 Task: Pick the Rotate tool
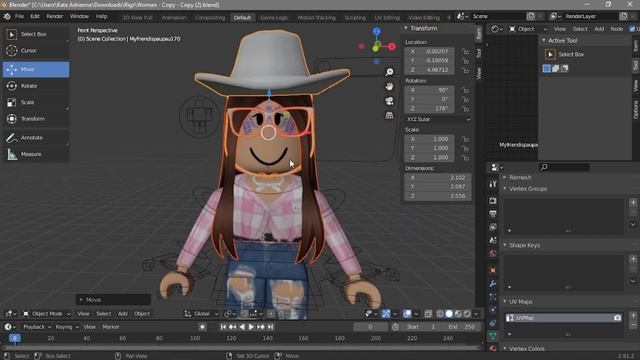(x=36, y=86)
